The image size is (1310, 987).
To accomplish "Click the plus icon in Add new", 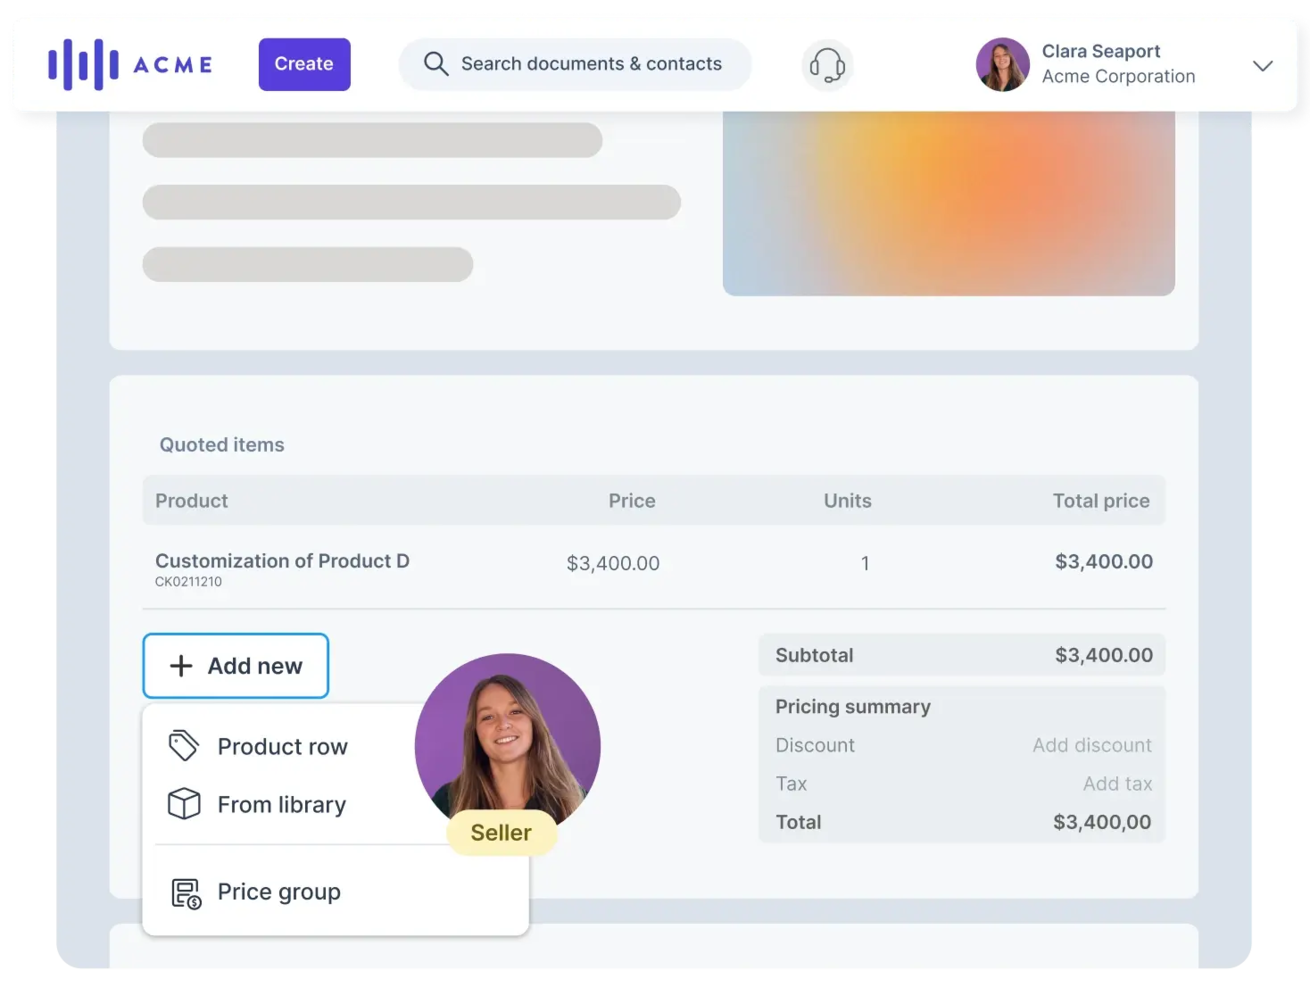I will (180, 666).
